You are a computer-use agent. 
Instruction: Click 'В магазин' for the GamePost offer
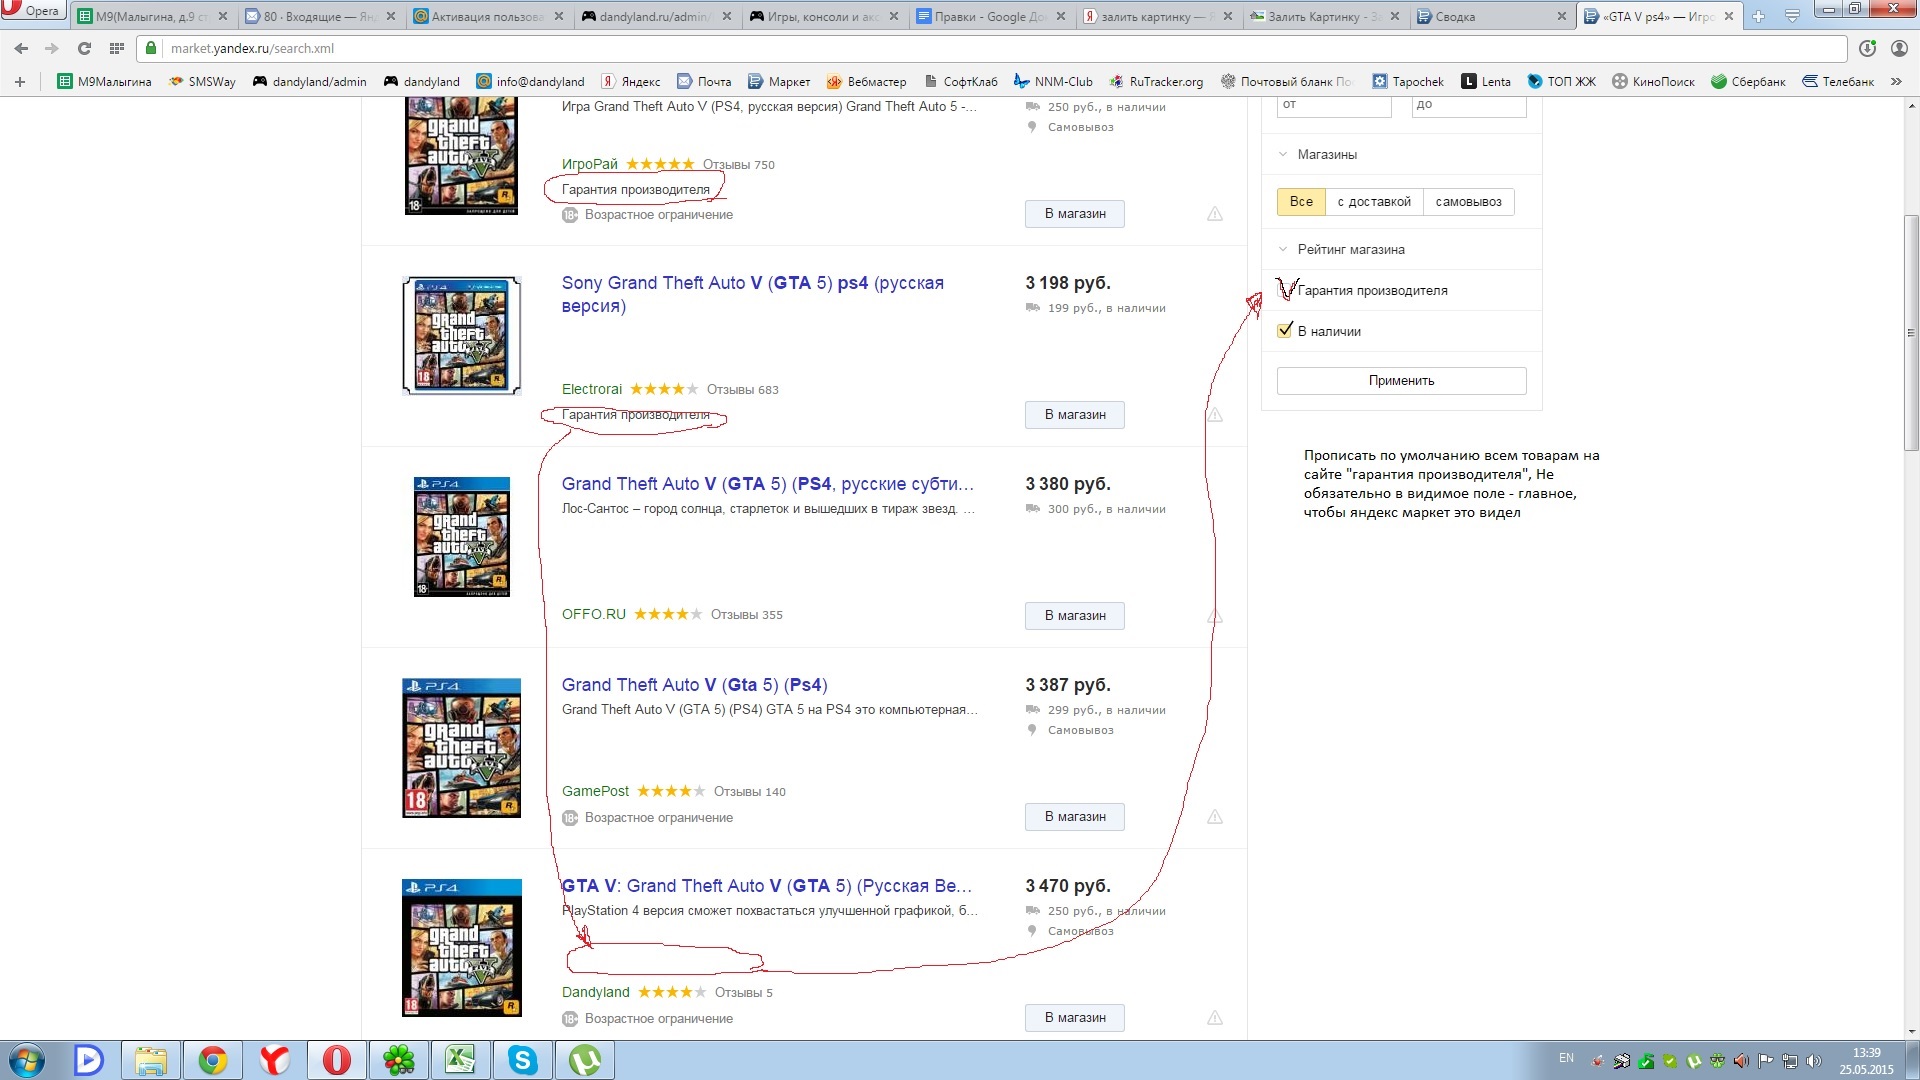(x=1074, y=816)
